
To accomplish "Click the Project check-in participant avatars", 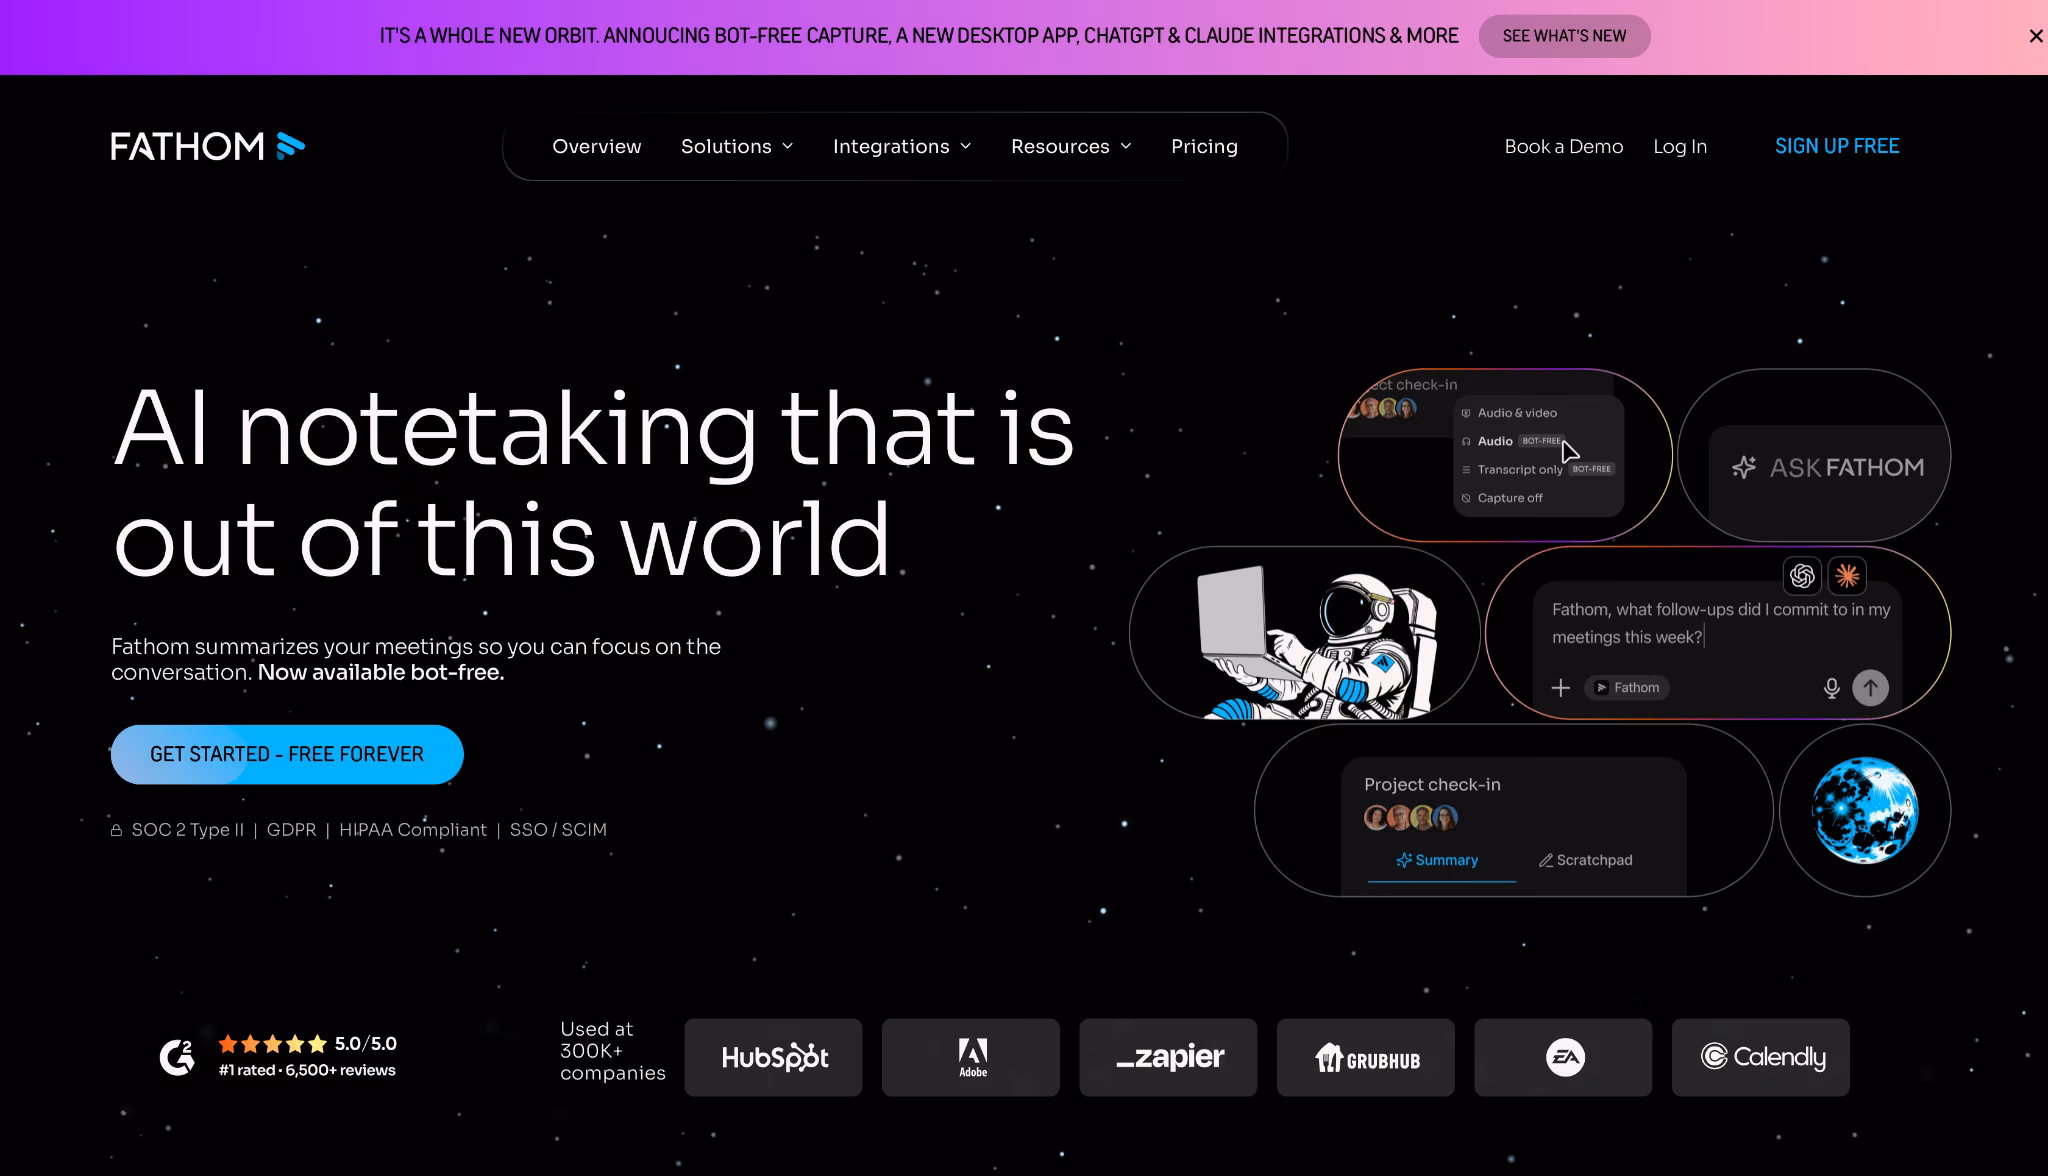I will tap(1411, 818).
